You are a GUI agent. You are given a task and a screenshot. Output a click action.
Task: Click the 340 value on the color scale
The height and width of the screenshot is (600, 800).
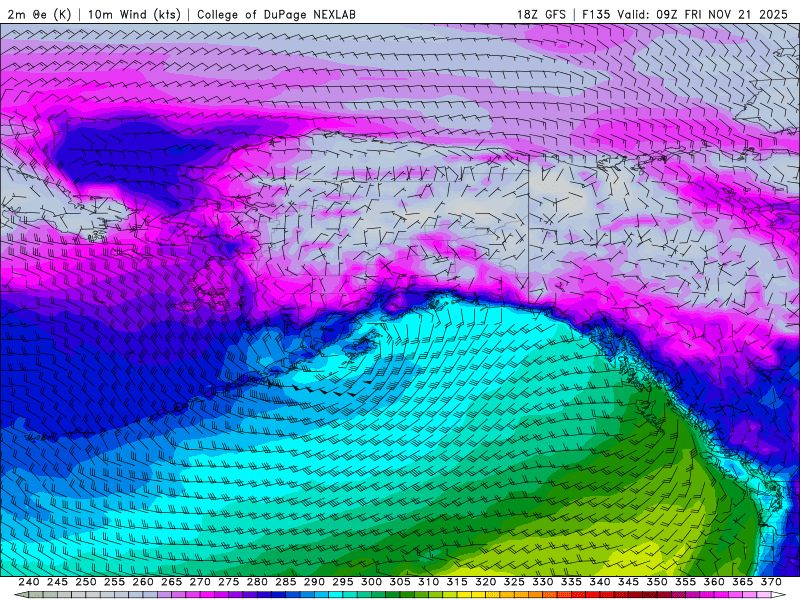click(600, 582)
